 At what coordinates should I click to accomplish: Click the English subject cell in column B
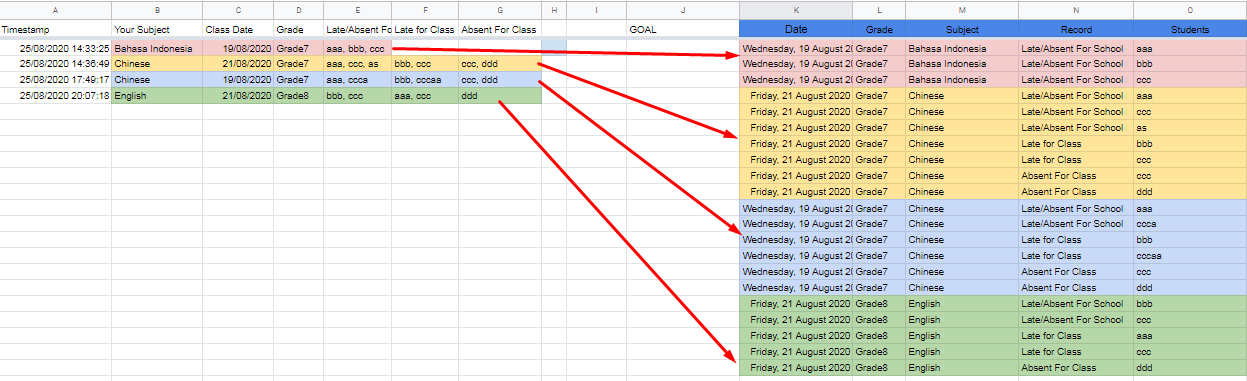coord(157,96)
